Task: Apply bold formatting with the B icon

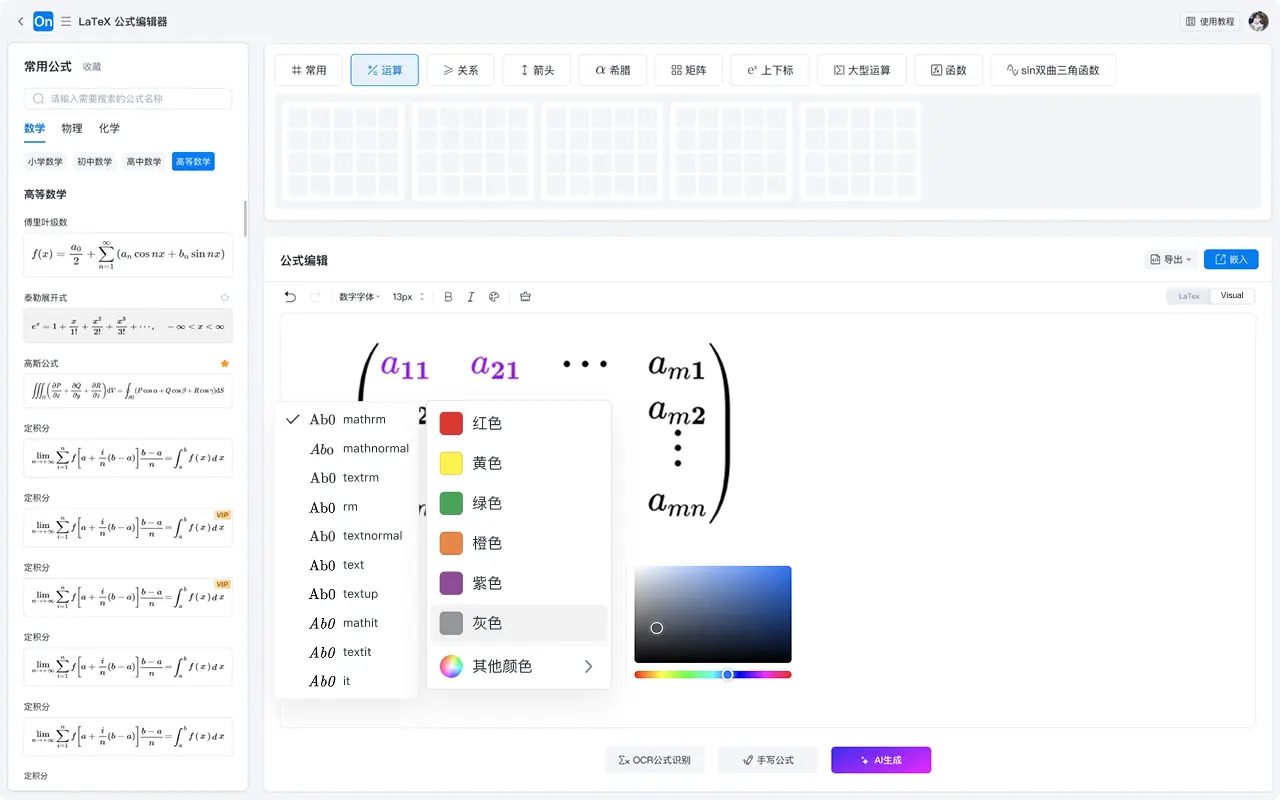Action: [x=448, y=296]
